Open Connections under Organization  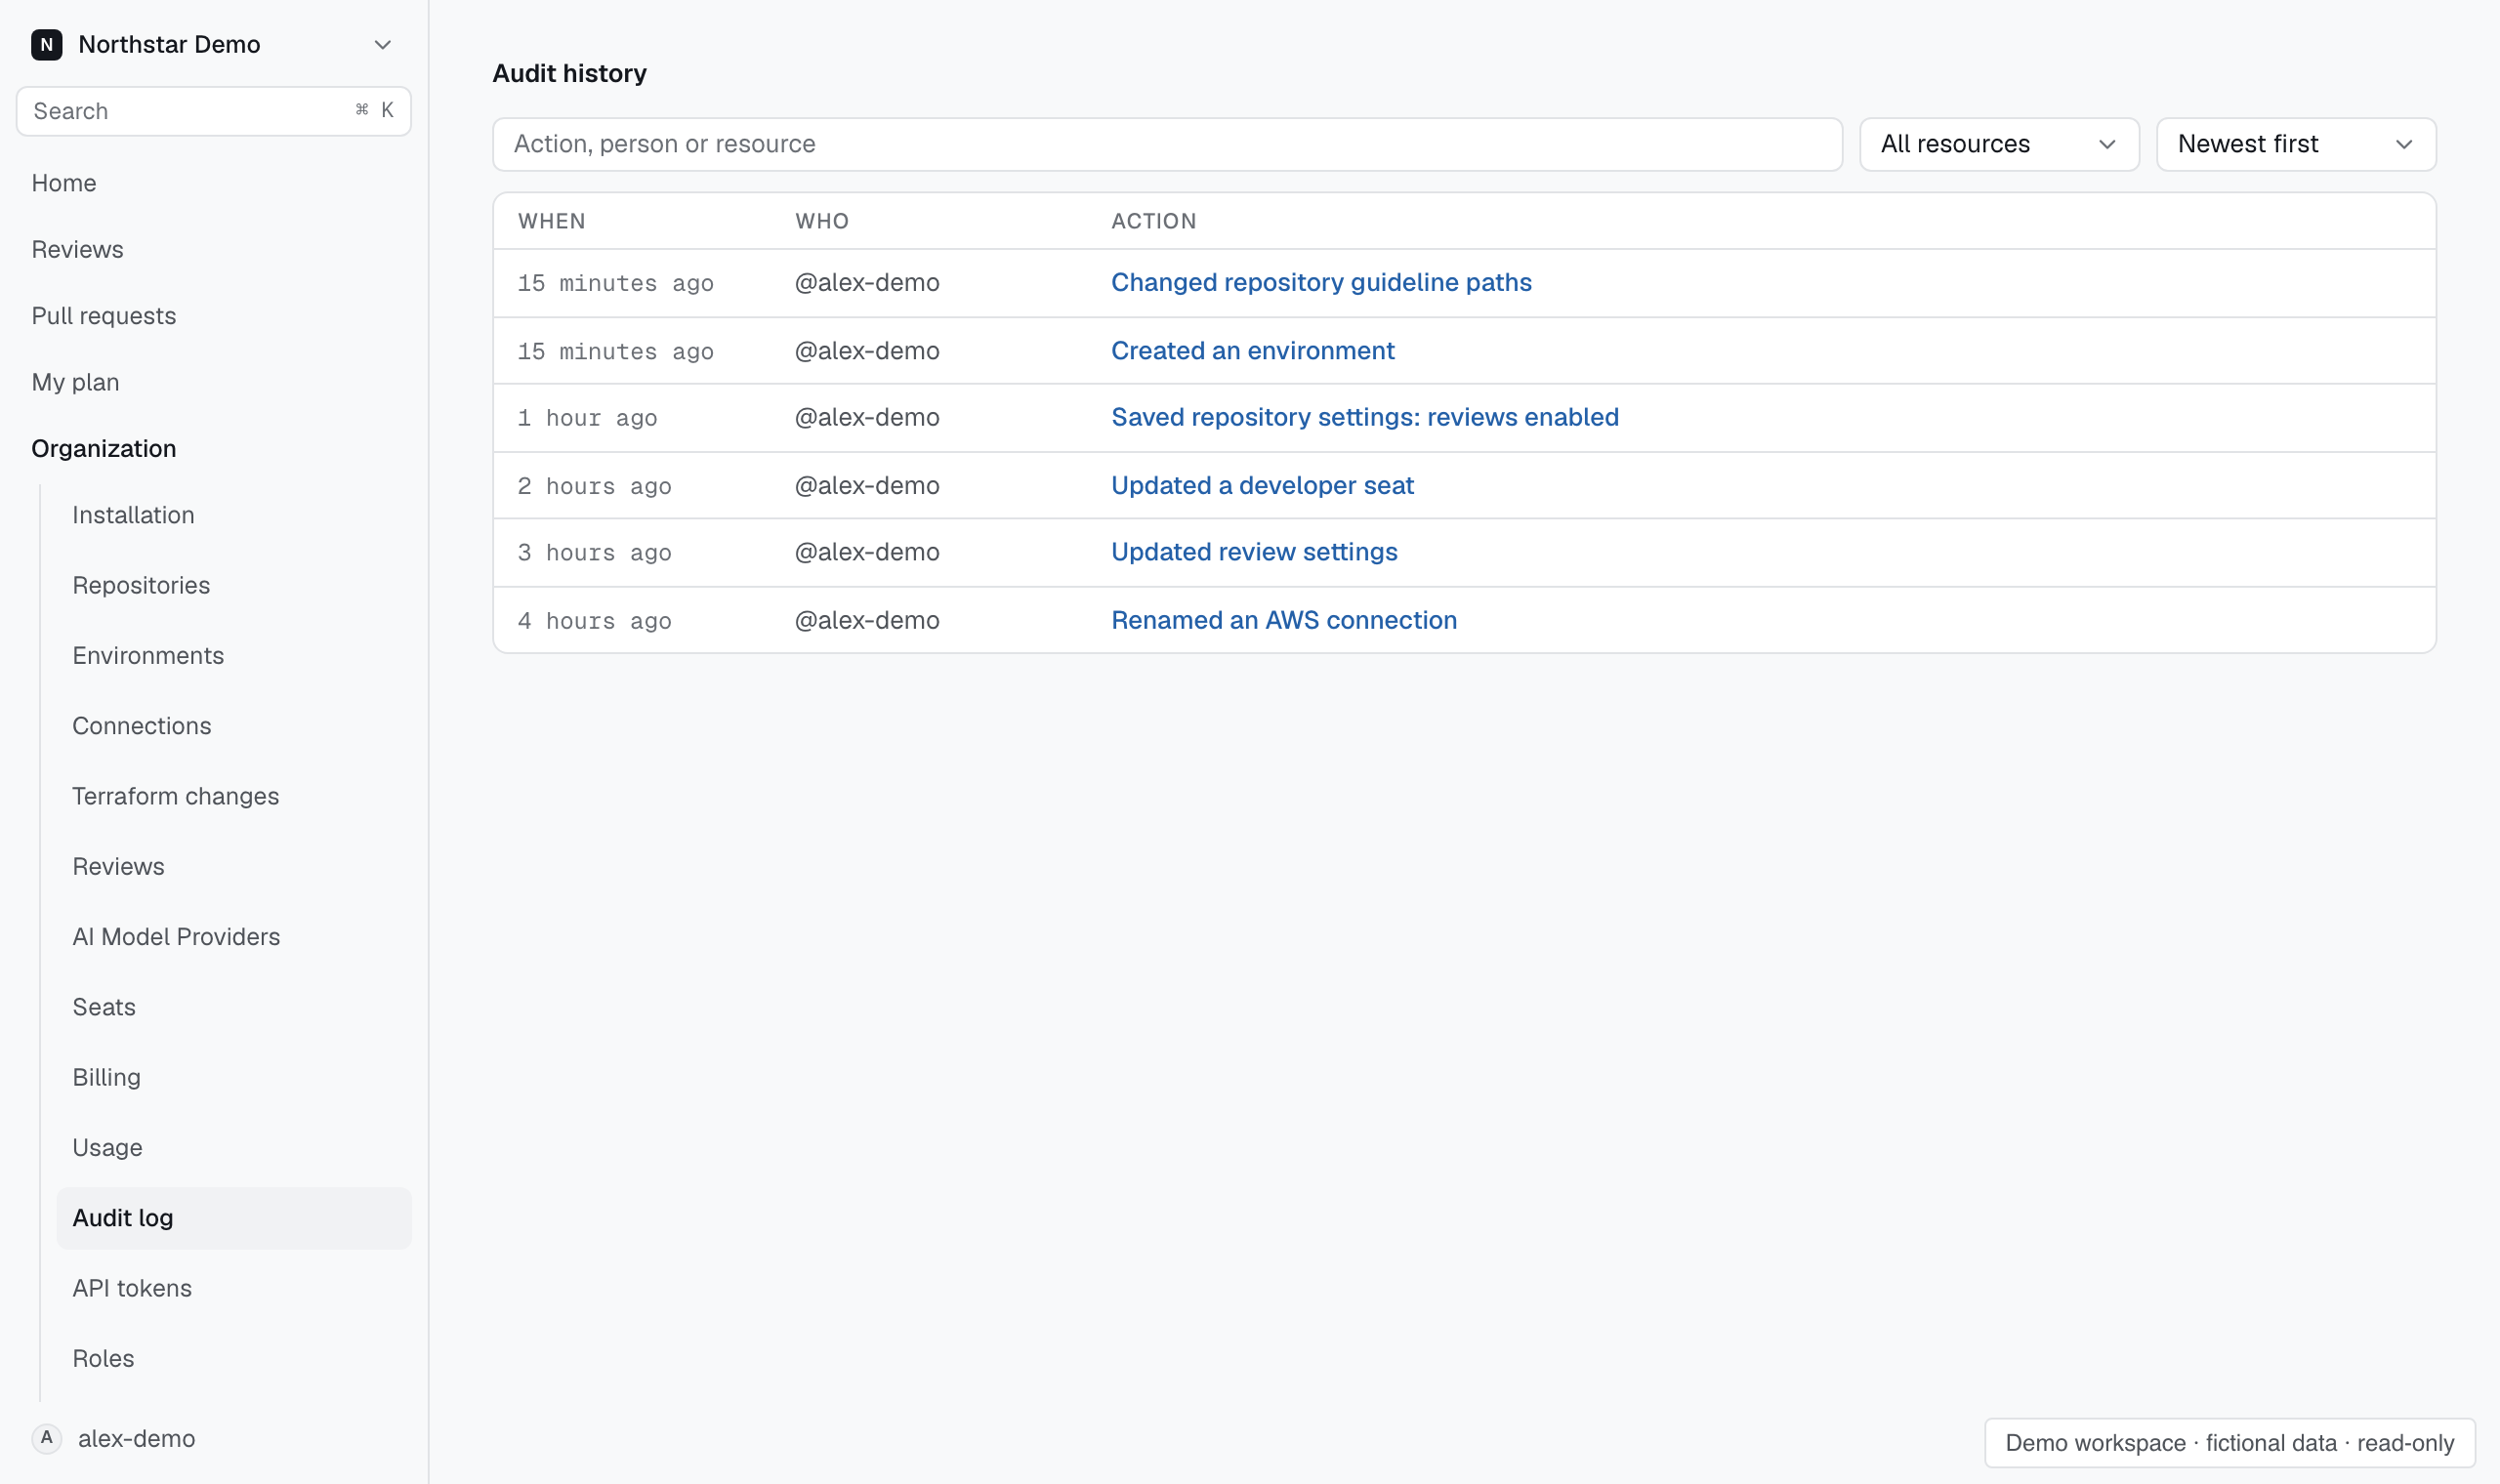click(142, 726)
